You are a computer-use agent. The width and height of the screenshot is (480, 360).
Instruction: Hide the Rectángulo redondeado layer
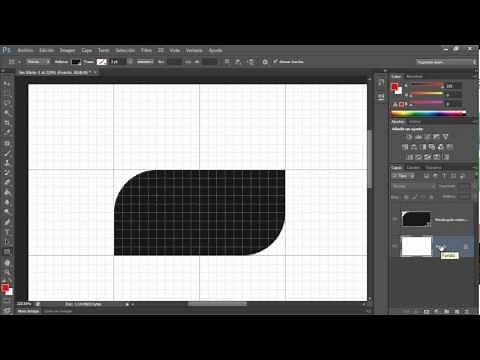click(395, 219)
